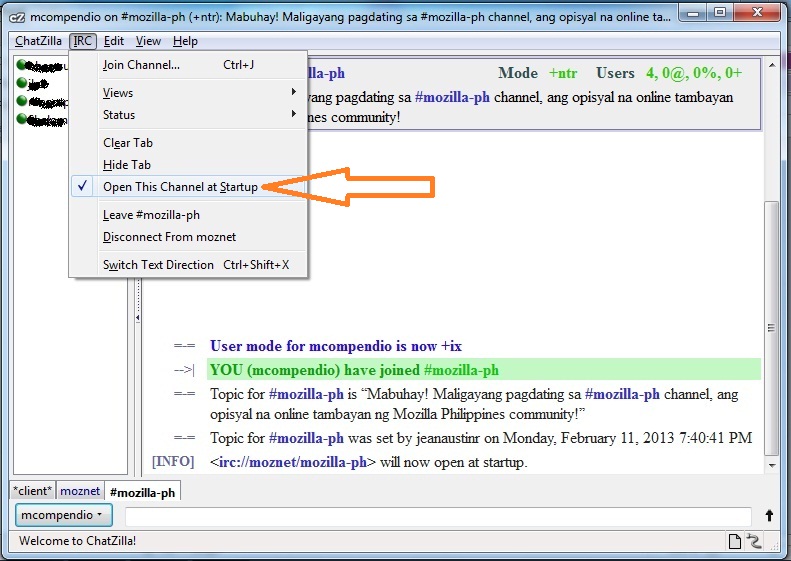Screen dimensions: 791x561
Task: Collapse the user list splitter grip
Action: [x=138, y=318]
